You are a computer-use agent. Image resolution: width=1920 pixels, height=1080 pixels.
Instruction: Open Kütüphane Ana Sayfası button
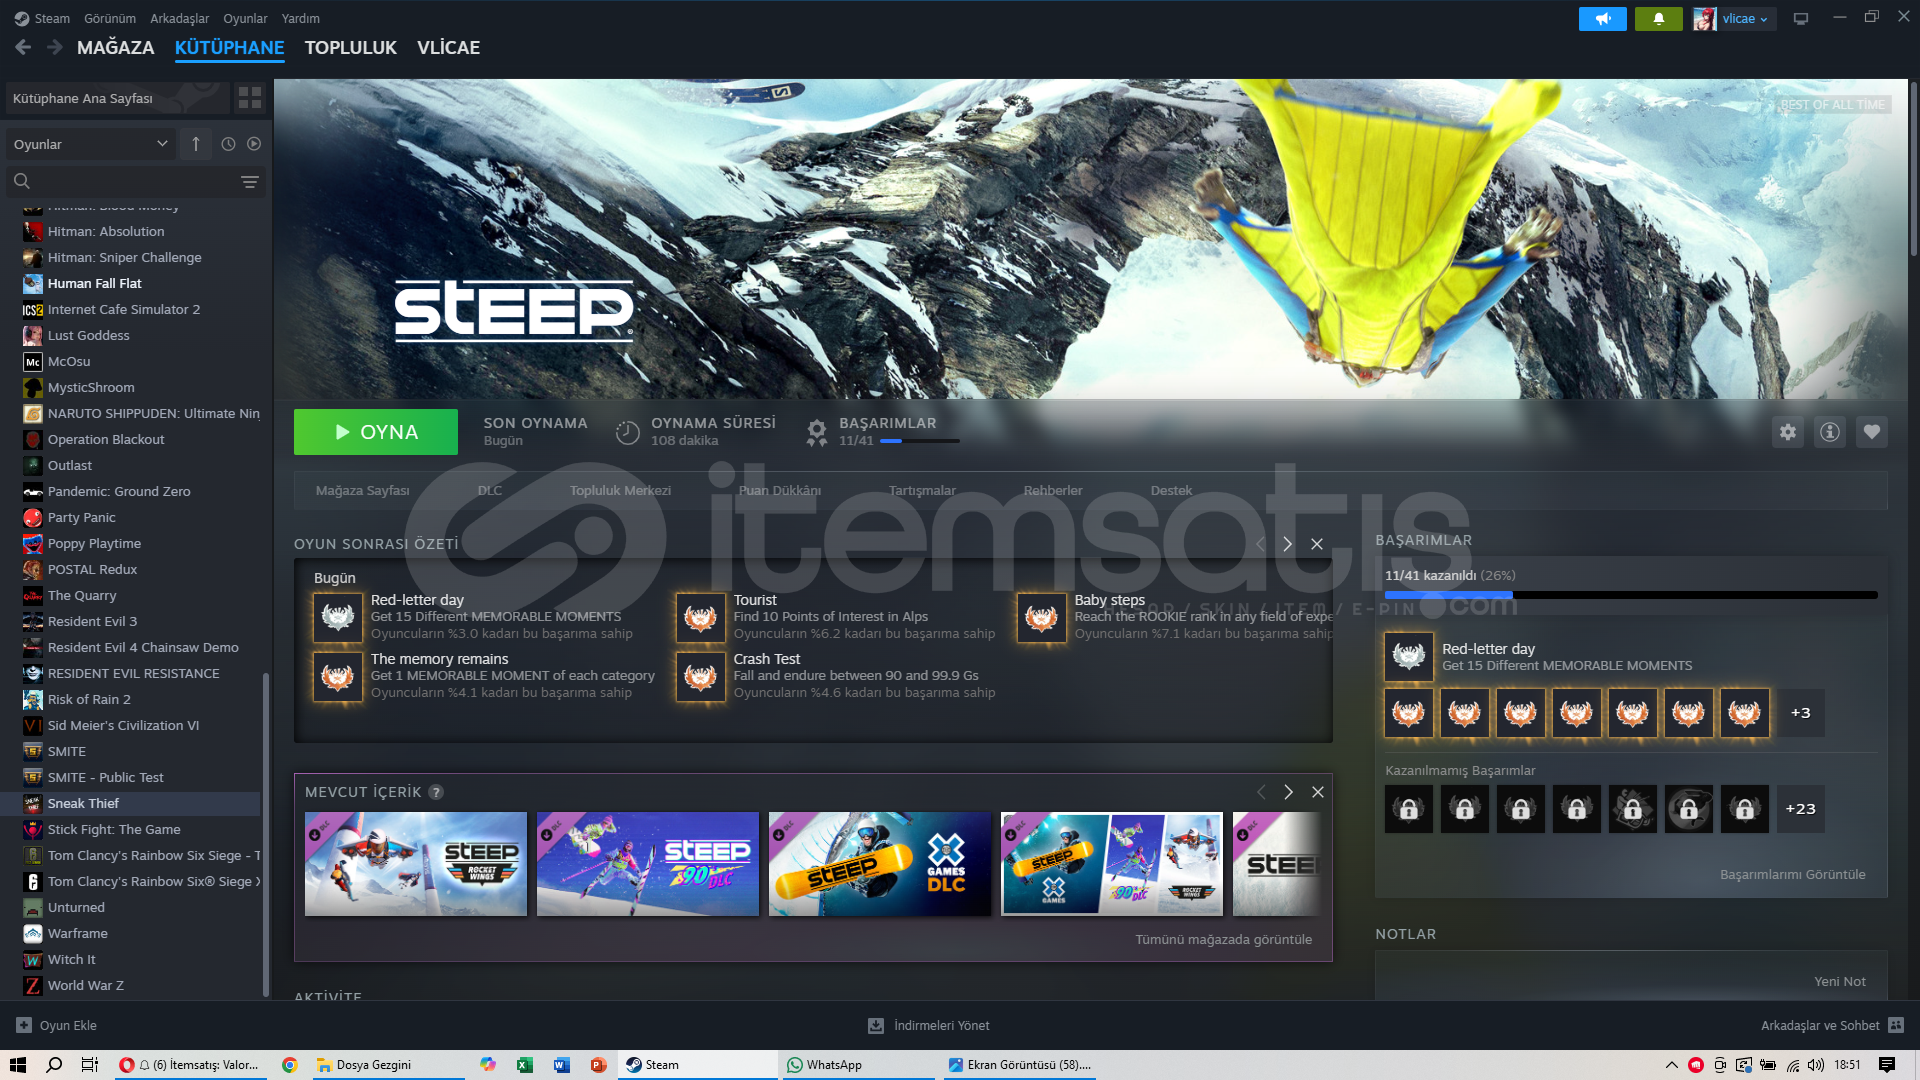pyautogui.click(x=117, y=98)
